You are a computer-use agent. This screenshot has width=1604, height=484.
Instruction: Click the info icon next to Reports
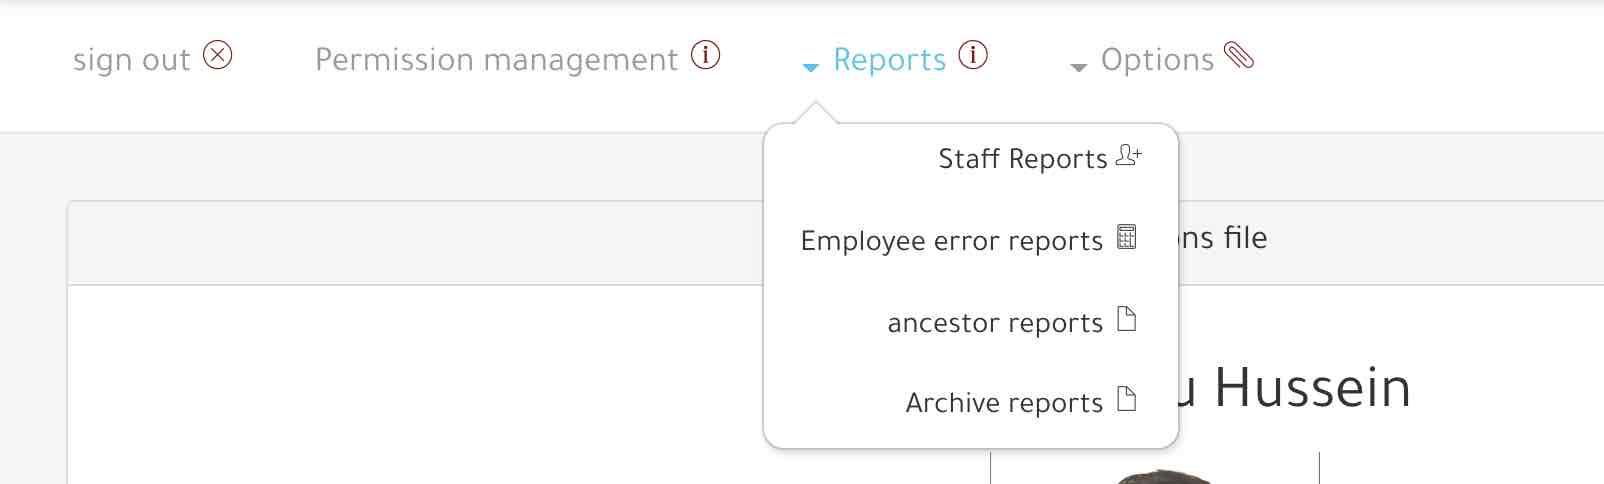(x=973, y=55)
